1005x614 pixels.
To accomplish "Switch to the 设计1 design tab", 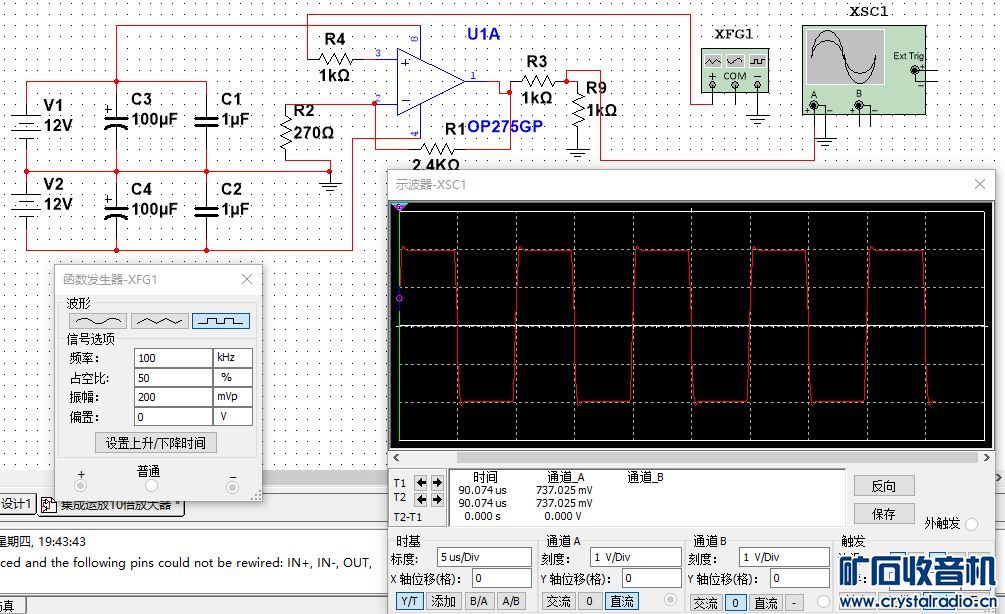I will pos(17,504).
